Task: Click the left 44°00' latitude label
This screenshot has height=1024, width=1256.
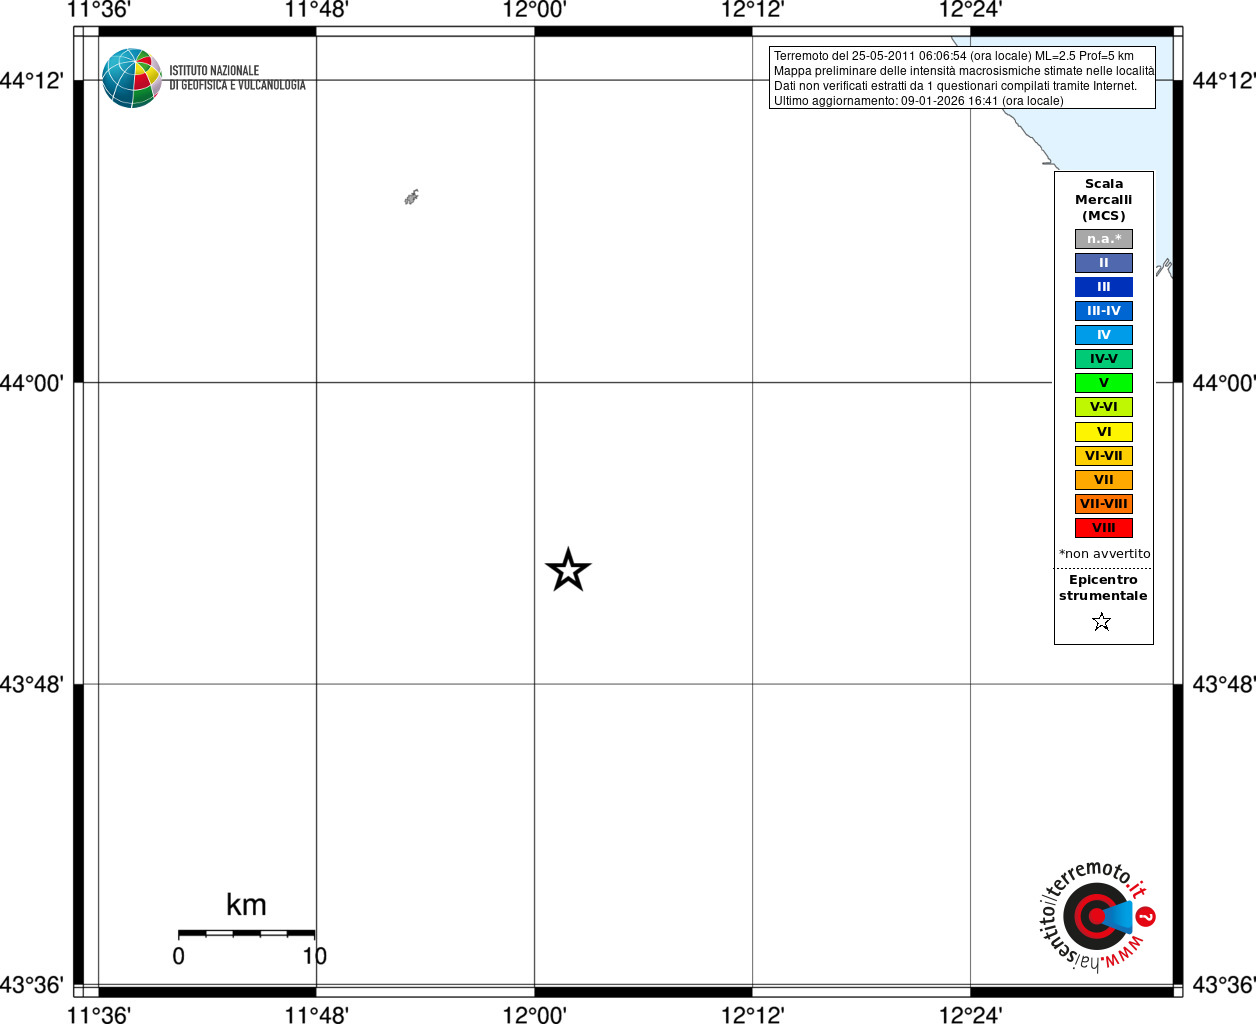Action: click(32, 383)
